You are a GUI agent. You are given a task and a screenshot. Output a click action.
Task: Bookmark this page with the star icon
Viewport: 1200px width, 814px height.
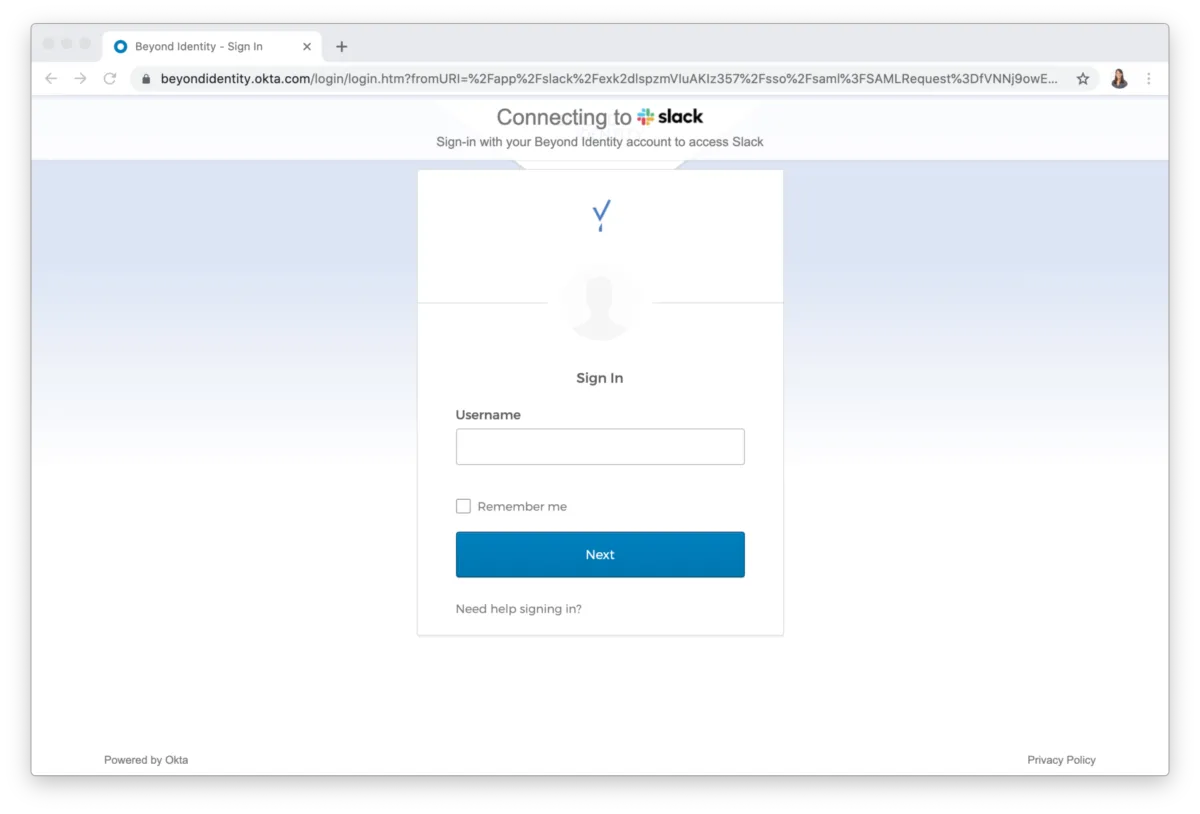(1083, 78)
